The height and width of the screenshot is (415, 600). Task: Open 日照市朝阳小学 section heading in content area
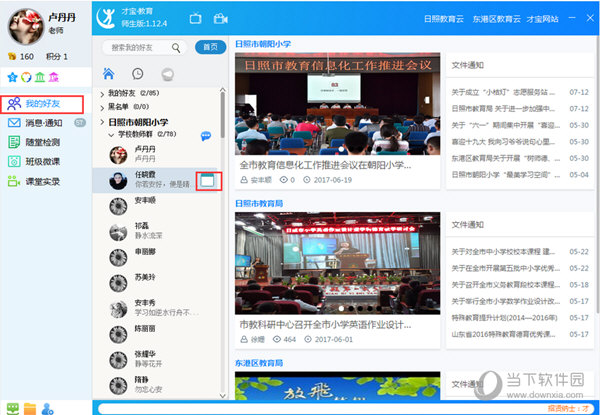[x=263, y=44]
